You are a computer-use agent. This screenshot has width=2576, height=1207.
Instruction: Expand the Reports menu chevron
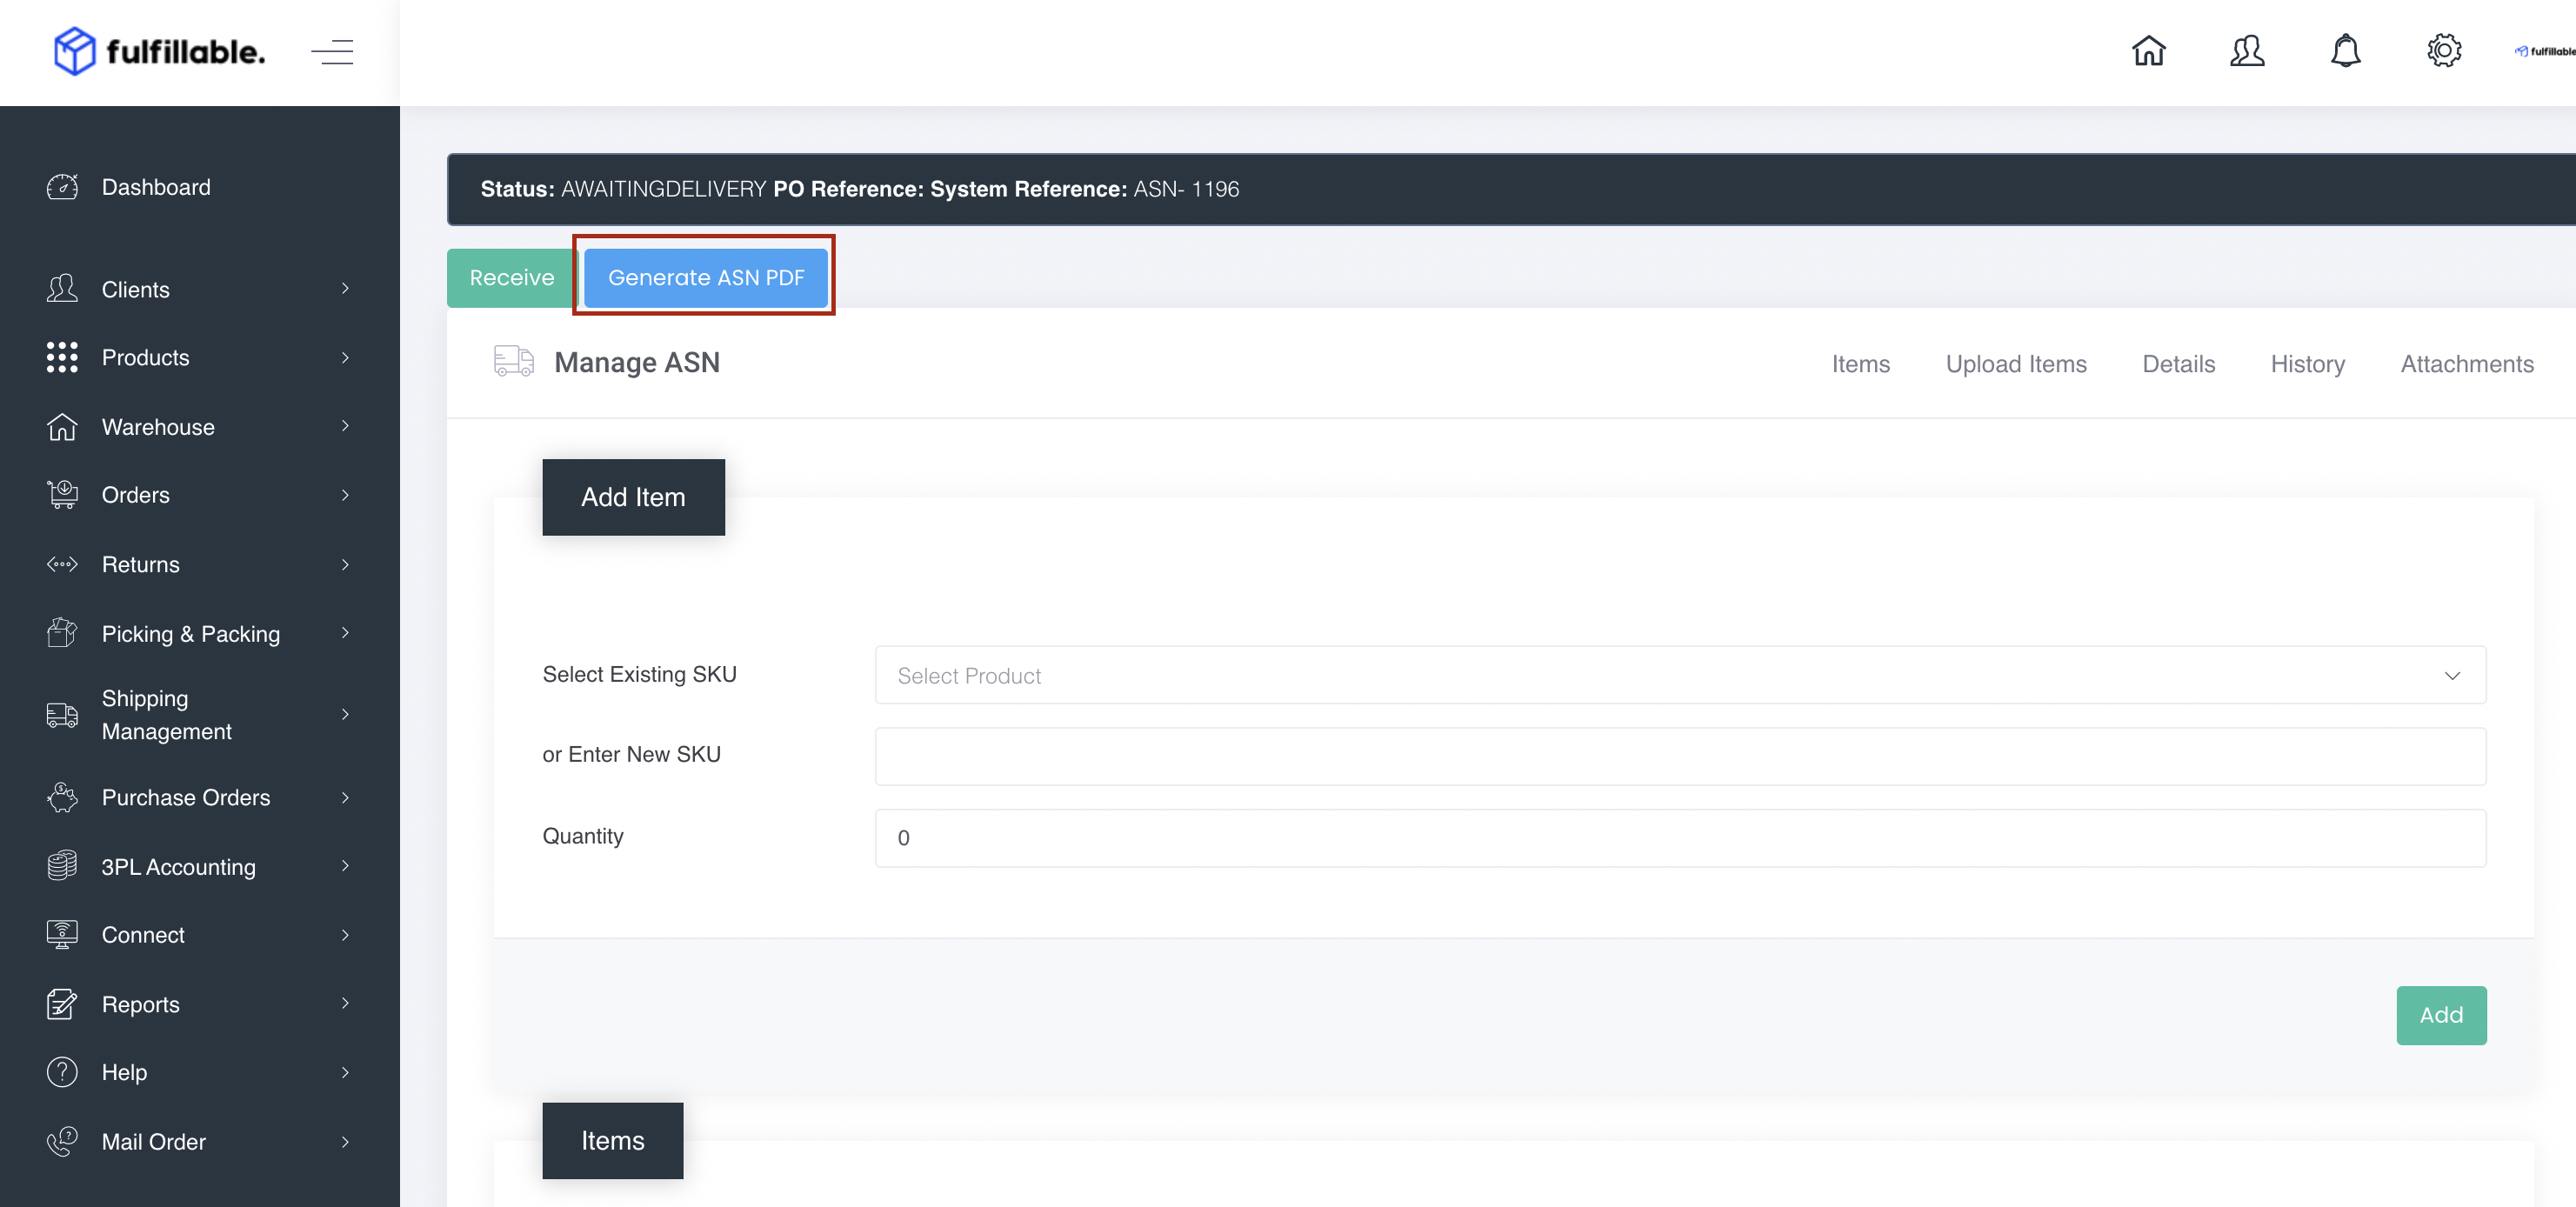pos(345,1003)
